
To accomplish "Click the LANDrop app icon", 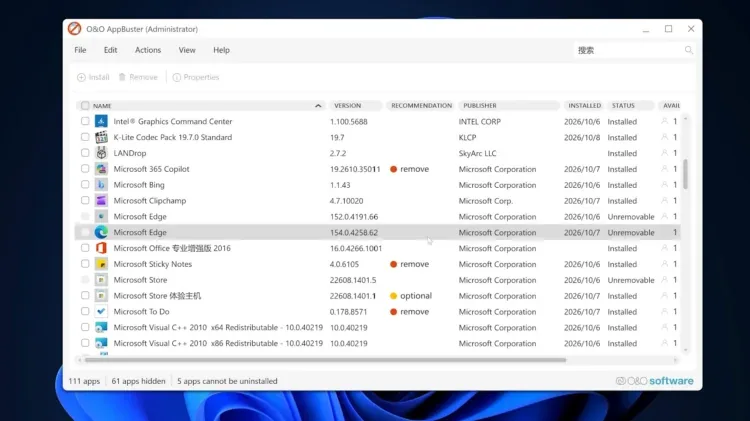I will pyautogui.click(x=101, y=153).
